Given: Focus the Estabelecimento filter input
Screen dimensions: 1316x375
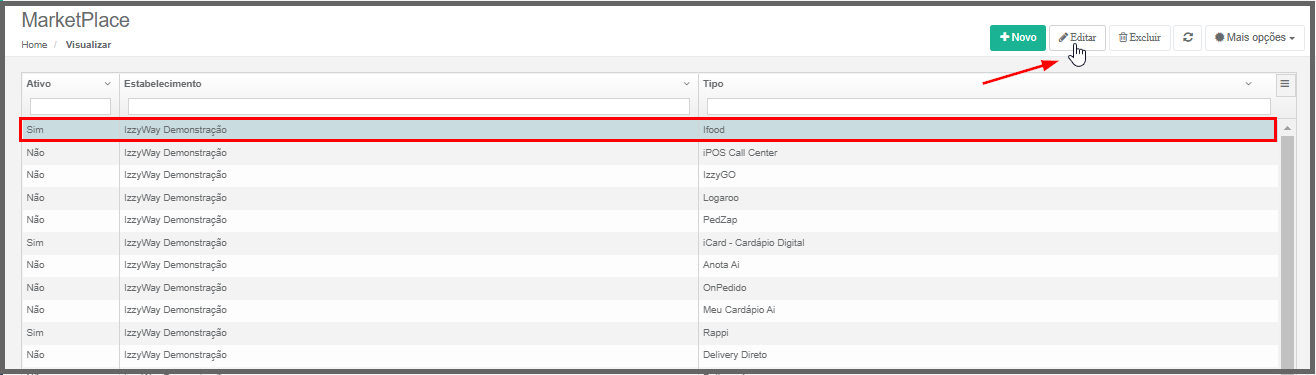Looking at the screenshot, I should 409,106.
